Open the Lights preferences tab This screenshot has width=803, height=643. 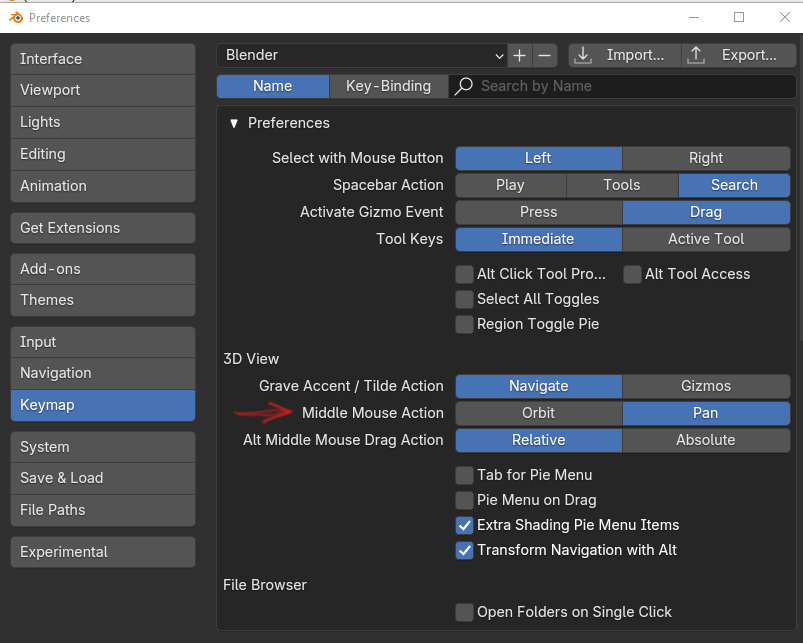pos(103,122)
